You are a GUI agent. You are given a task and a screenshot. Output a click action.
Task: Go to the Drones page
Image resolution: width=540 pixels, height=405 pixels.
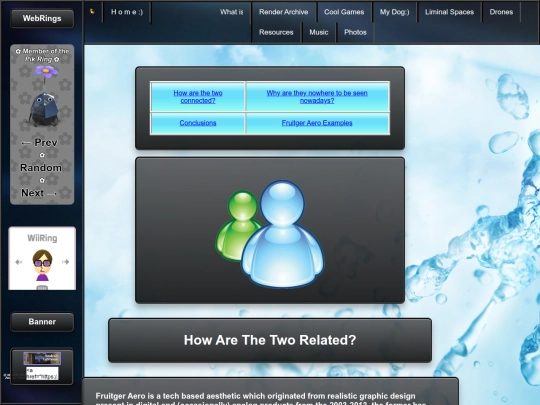coord(501,12)
